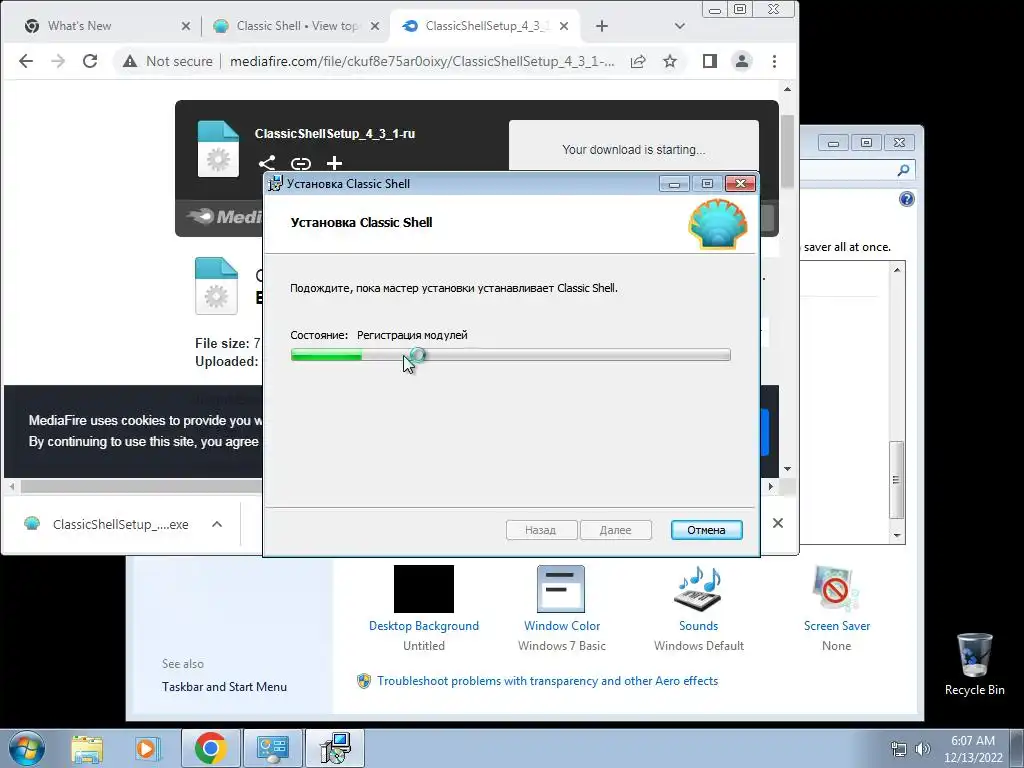
Task: Click the Отмена button in installer
Action: tap(707, 530)
